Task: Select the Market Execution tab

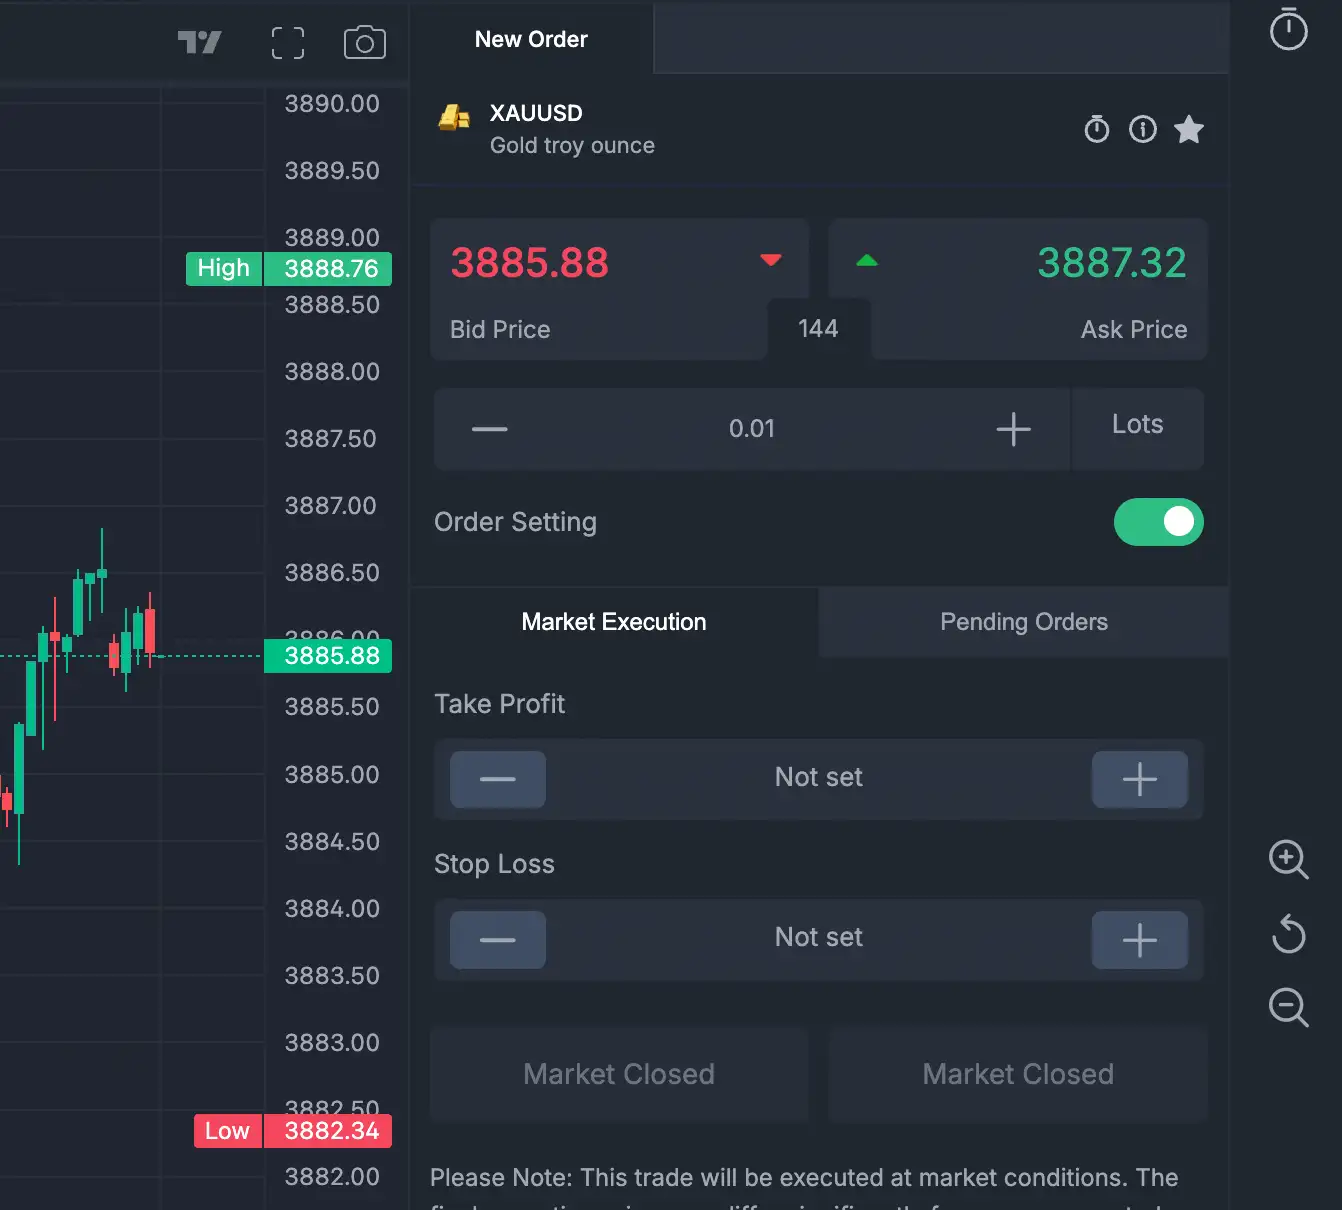Action: 613,622
